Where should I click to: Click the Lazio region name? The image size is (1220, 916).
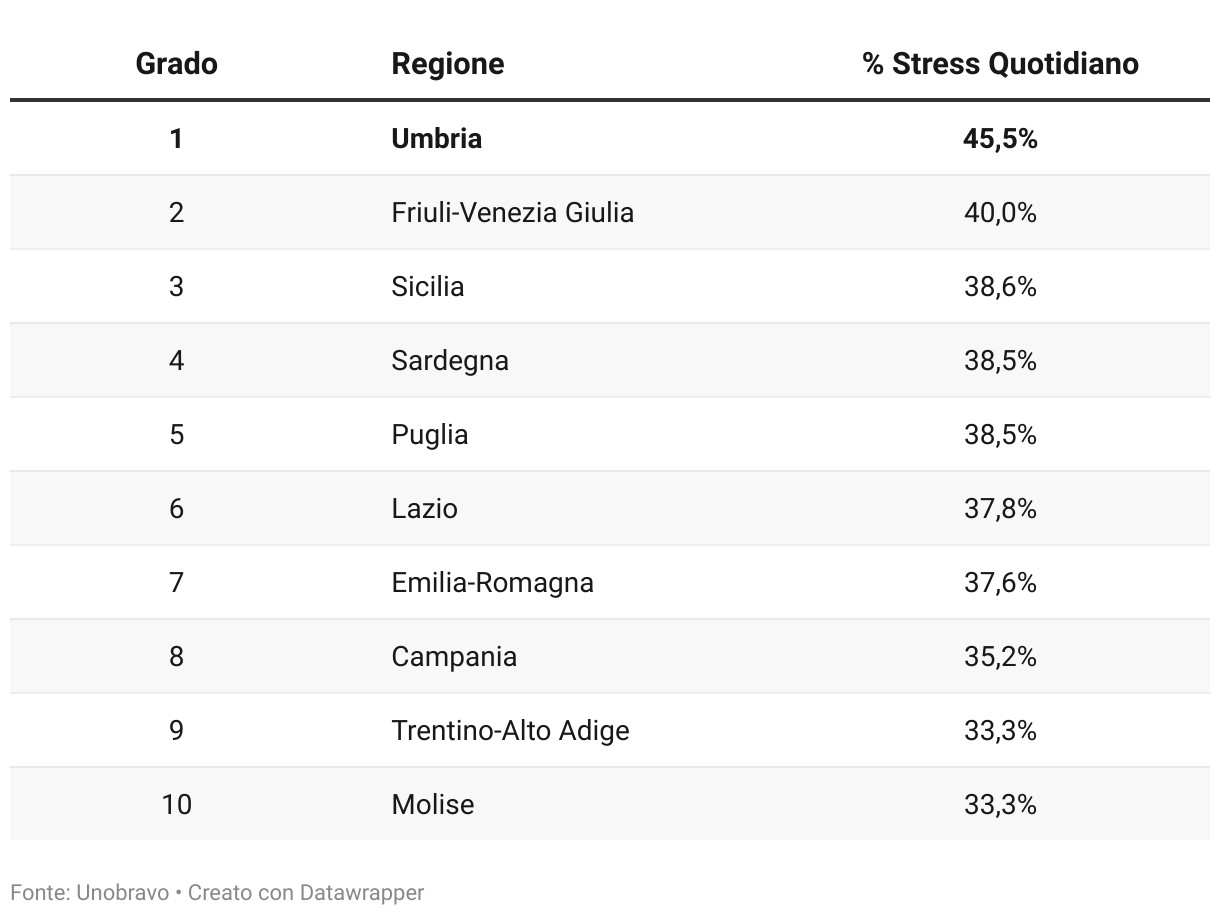coord(424,508)
